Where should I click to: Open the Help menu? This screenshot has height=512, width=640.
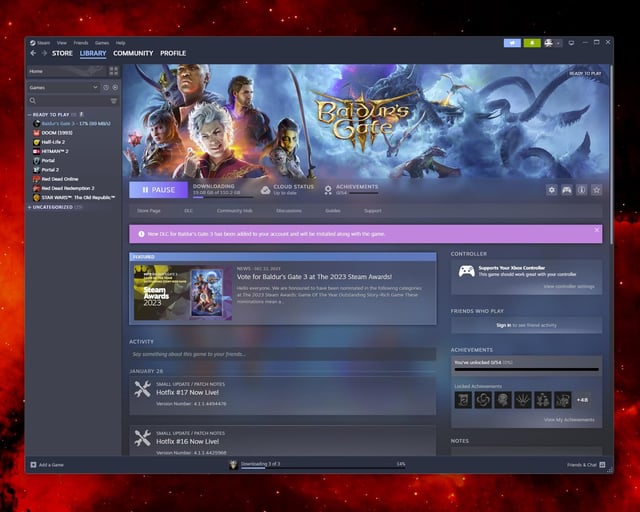(x=120, y=43)
